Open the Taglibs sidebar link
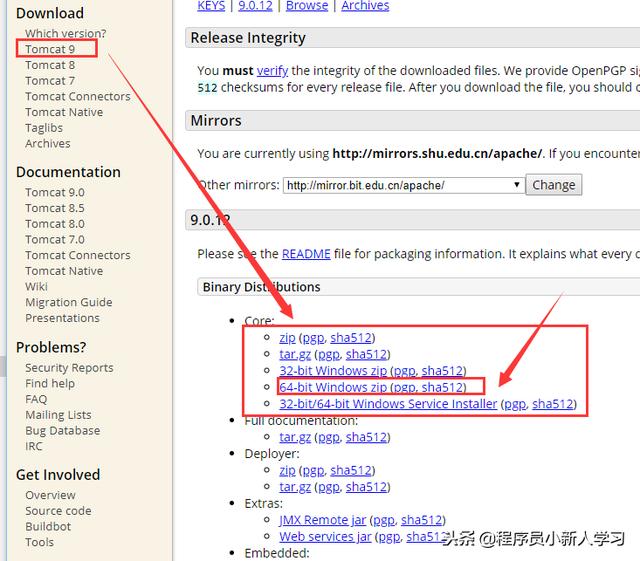The height and width of the screenshot is (561, 640). click(x=44, y=128)
